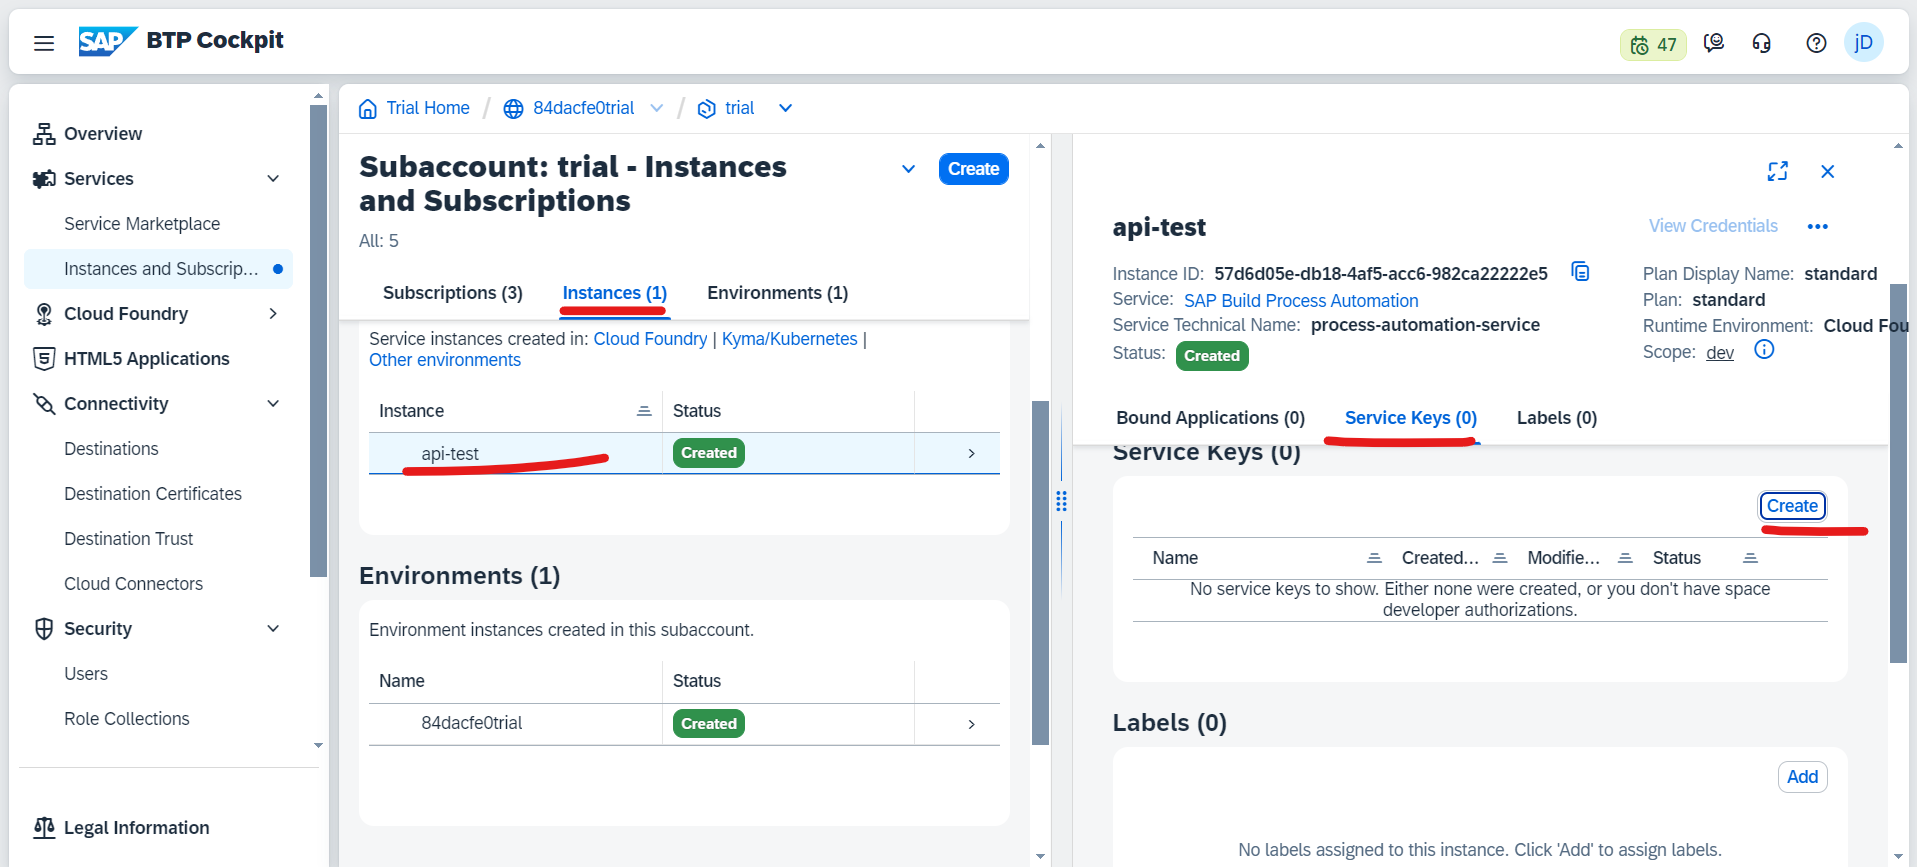Open Destination Certificates in sidebar

(x=153, y=494)
